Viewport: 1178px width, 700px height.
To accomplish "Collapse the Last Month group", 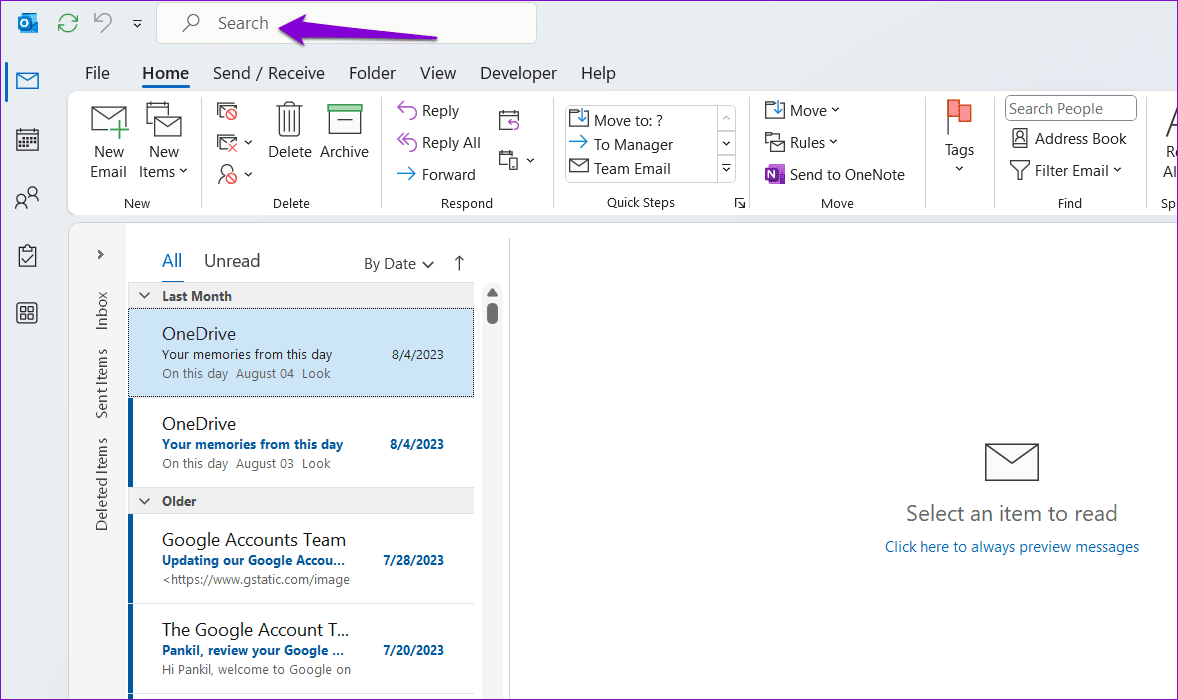I will click(x=144, y=295).
